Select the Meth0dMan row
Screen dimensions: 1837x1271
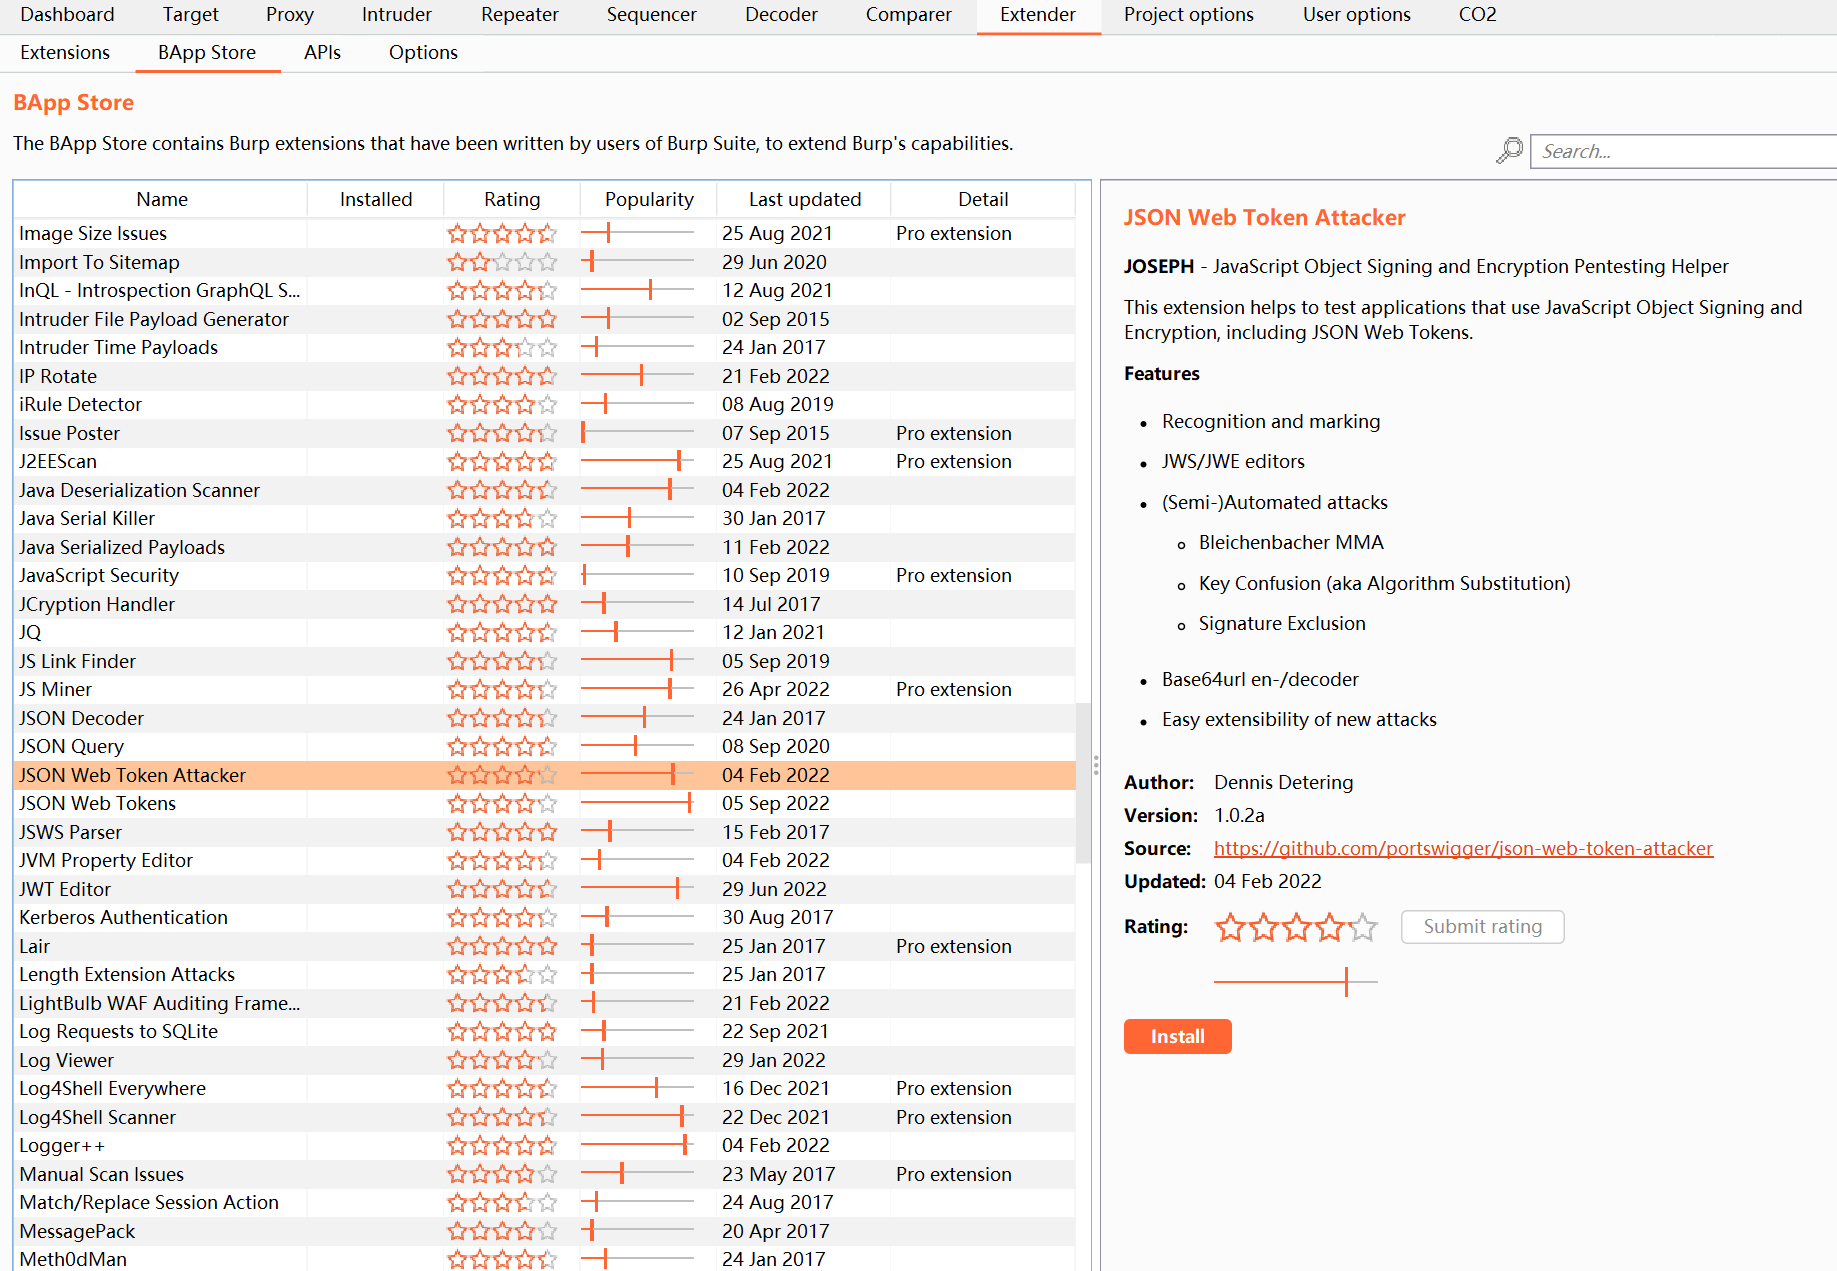coord(545,1259)
